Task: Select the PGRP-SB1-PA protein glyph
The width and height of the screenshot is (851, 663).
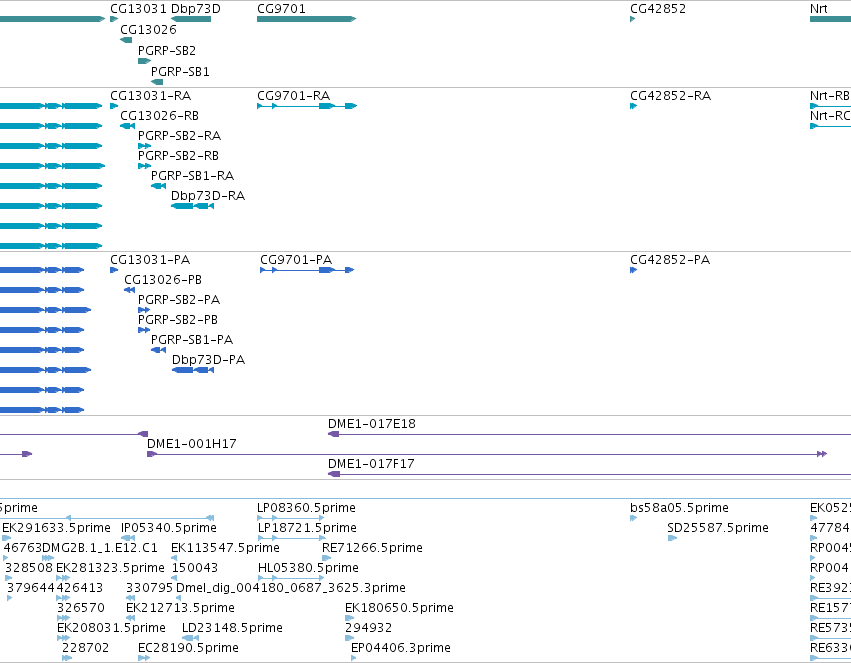Action: coord(158,350)
